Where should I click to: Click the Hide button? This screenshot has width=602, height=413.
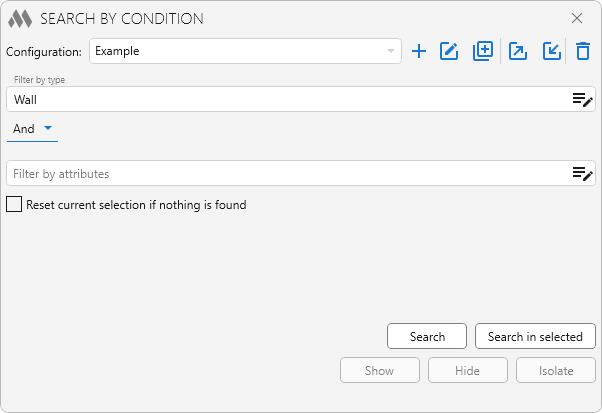coord(467,371)
